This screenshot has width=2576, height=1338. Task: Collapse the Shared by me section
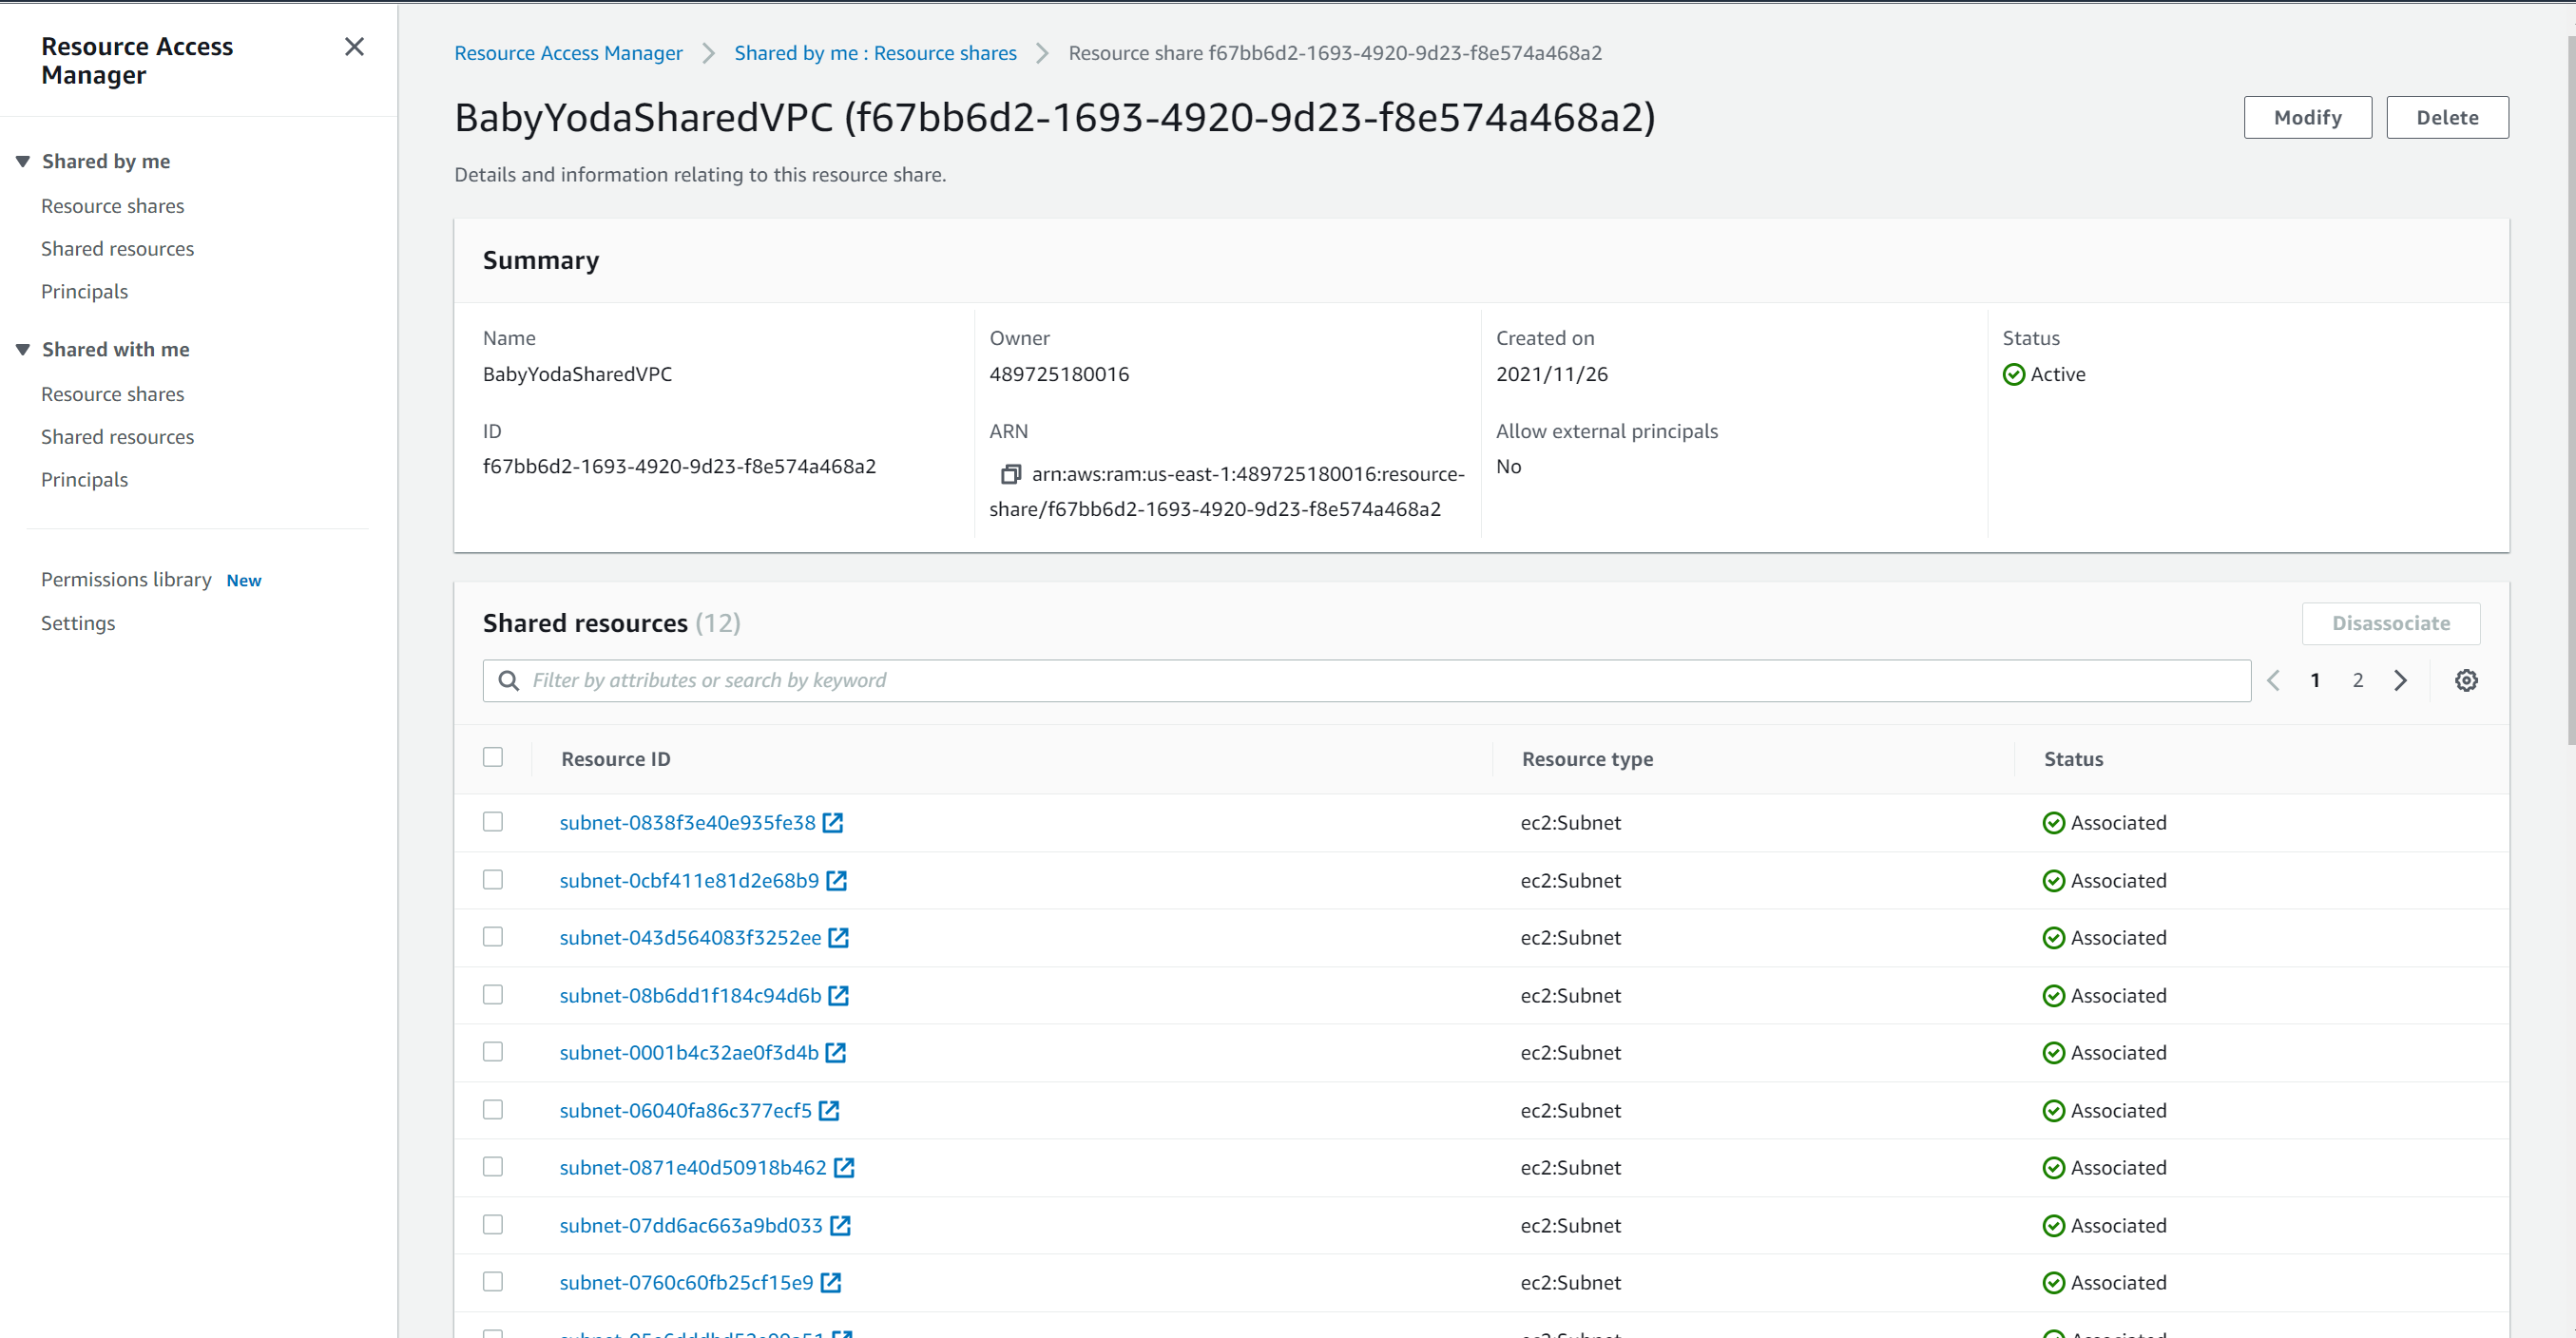click(23, 161)
